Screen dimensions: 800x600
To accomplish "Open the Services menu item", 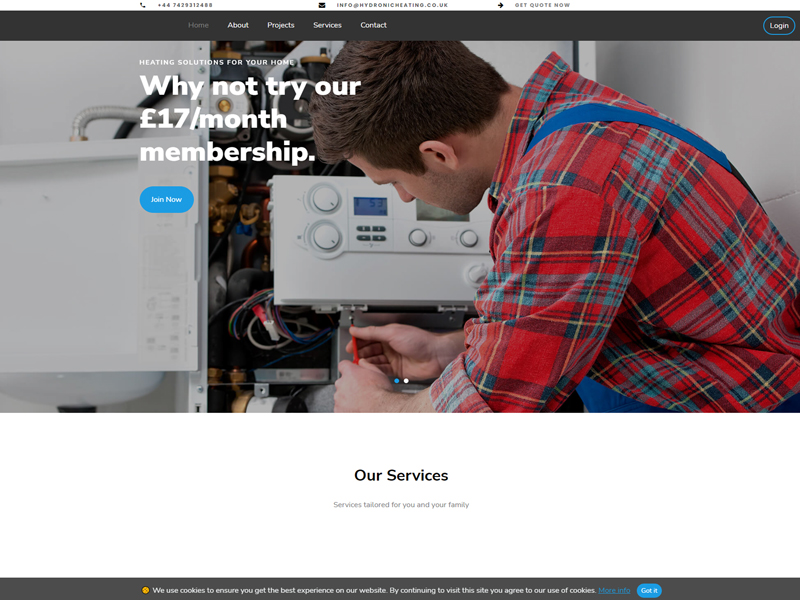I will pyautogui.click(x=328, y=25).
